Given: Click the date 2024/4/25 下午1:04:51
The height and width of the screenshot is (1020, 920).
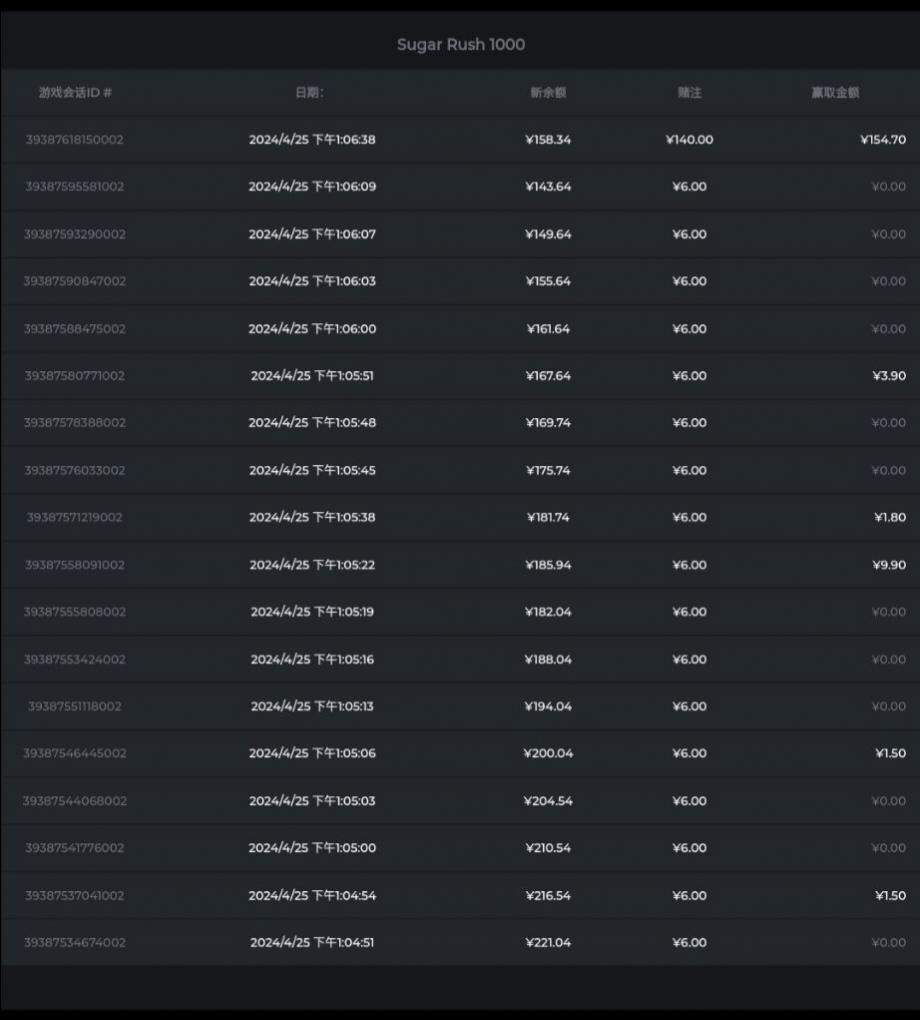Looking at the screenshot, I should point(312,942).
